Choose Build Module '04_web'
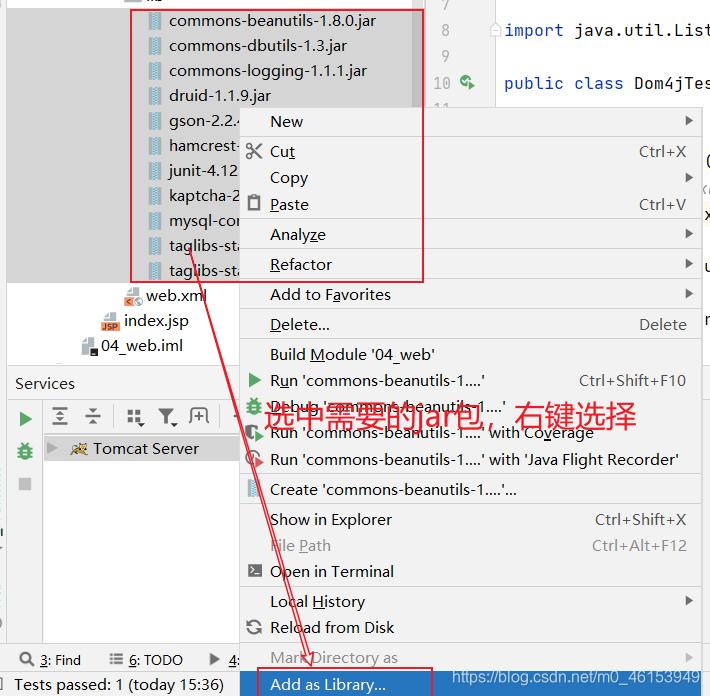The image size is (710, 696). point(470,354)
